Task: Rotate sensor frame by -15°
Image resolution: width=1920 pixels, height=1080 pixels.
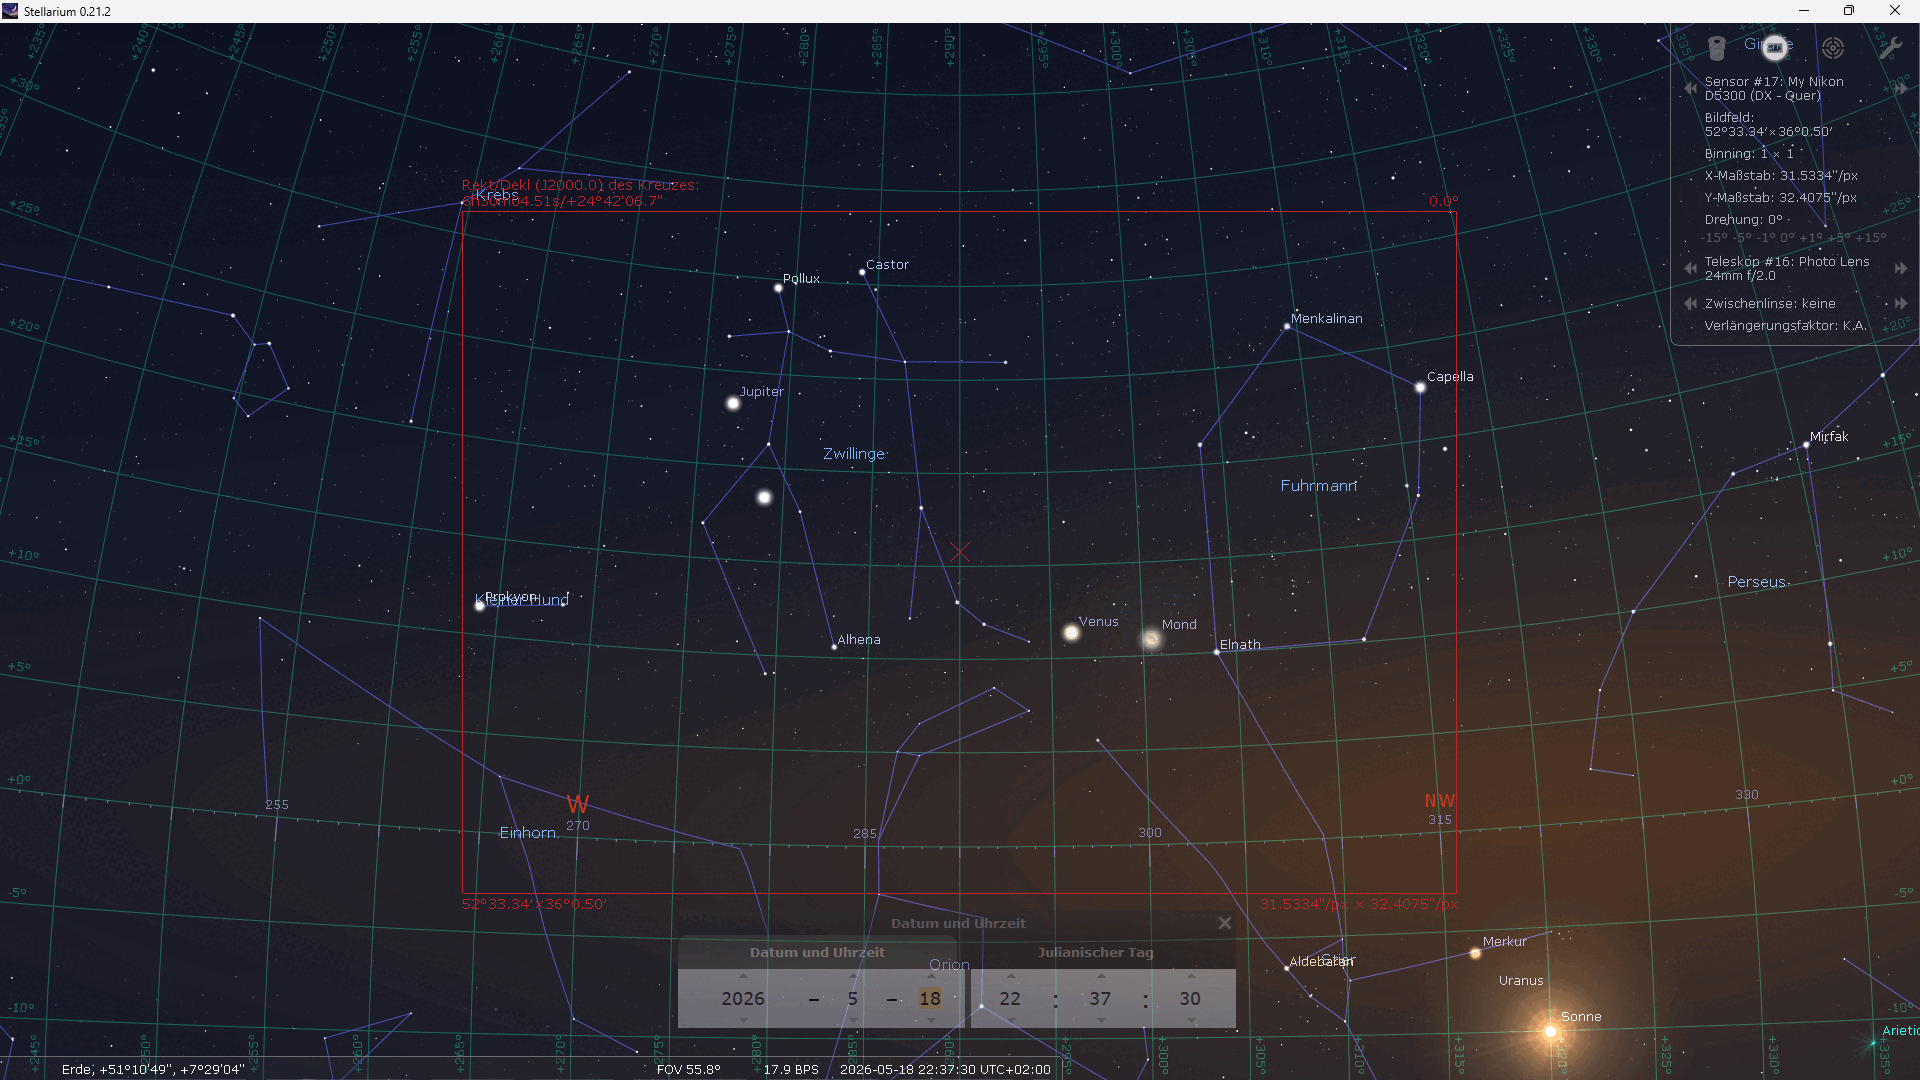Action: coord(1714,238)
